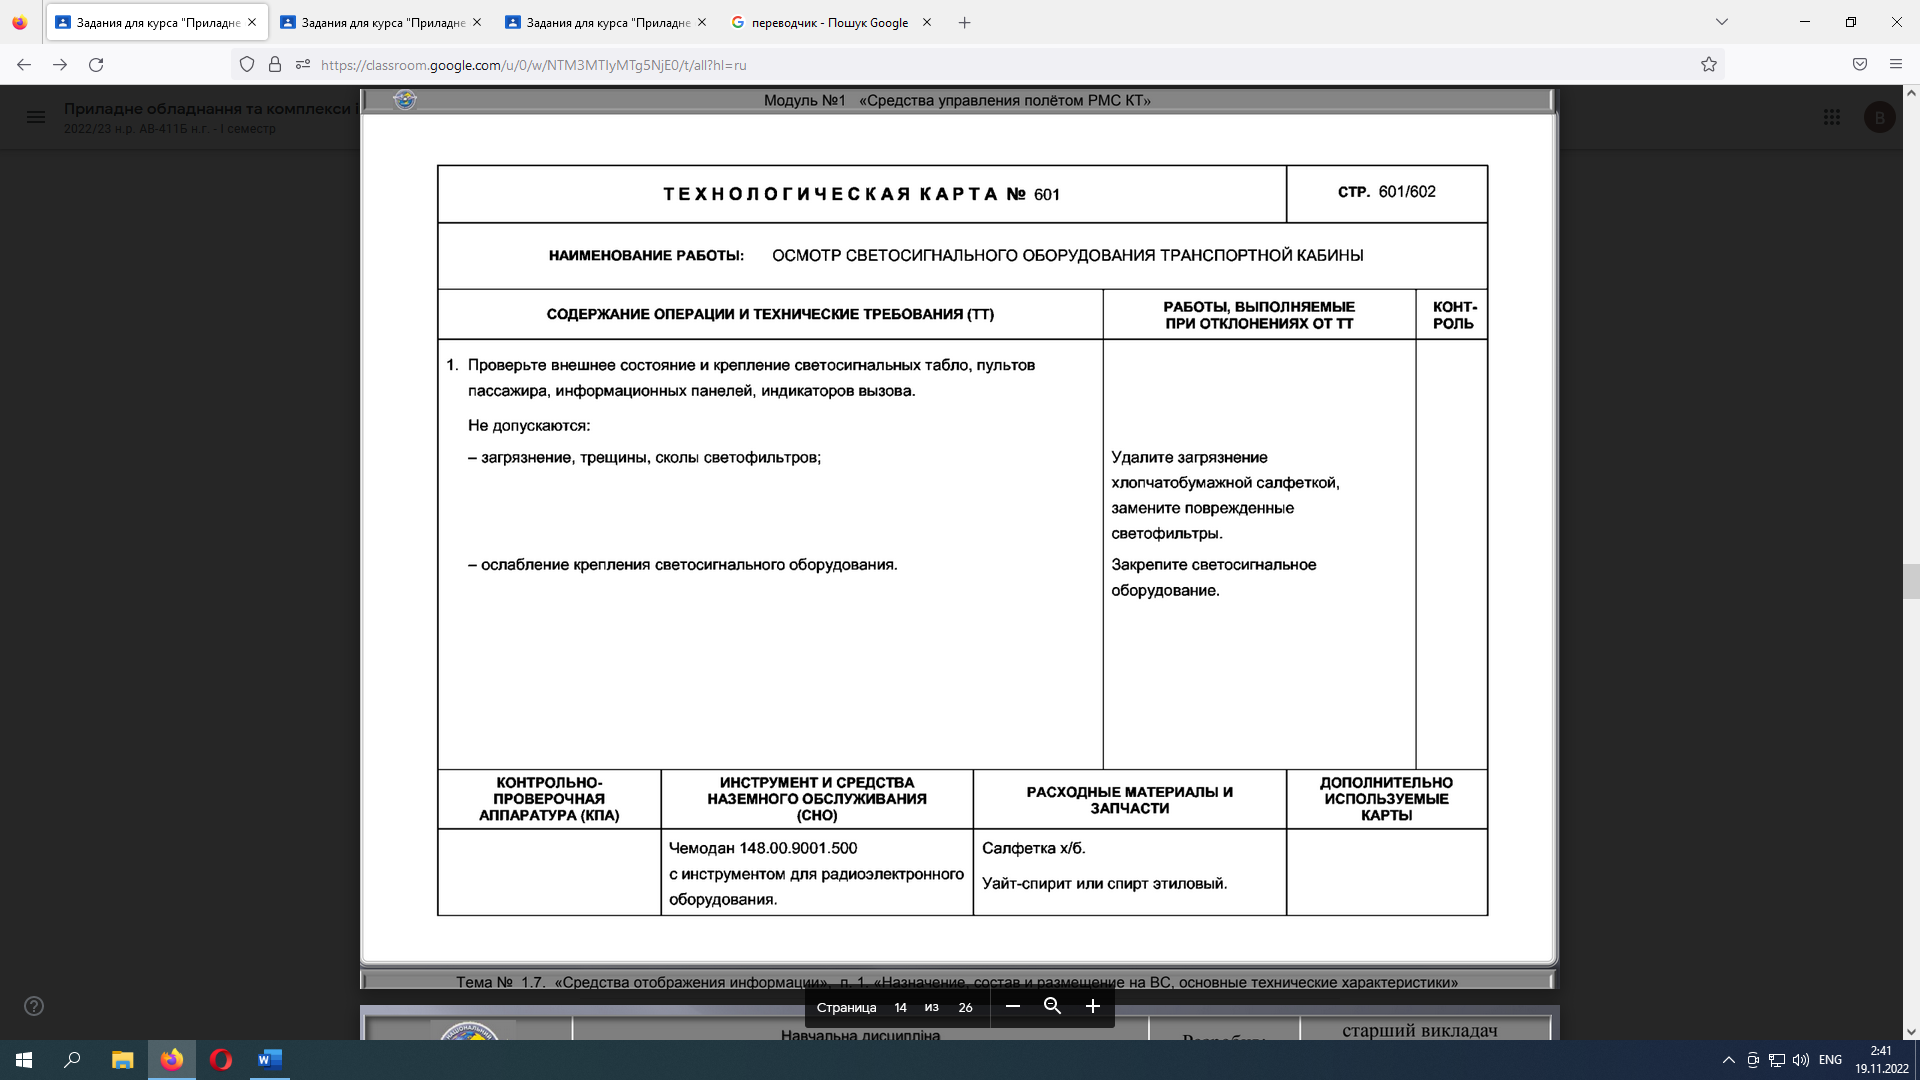The width and height of the screenshot is (1920, 1080).
Task: Open Windows taskbar search
Action: coord(72,1060)
